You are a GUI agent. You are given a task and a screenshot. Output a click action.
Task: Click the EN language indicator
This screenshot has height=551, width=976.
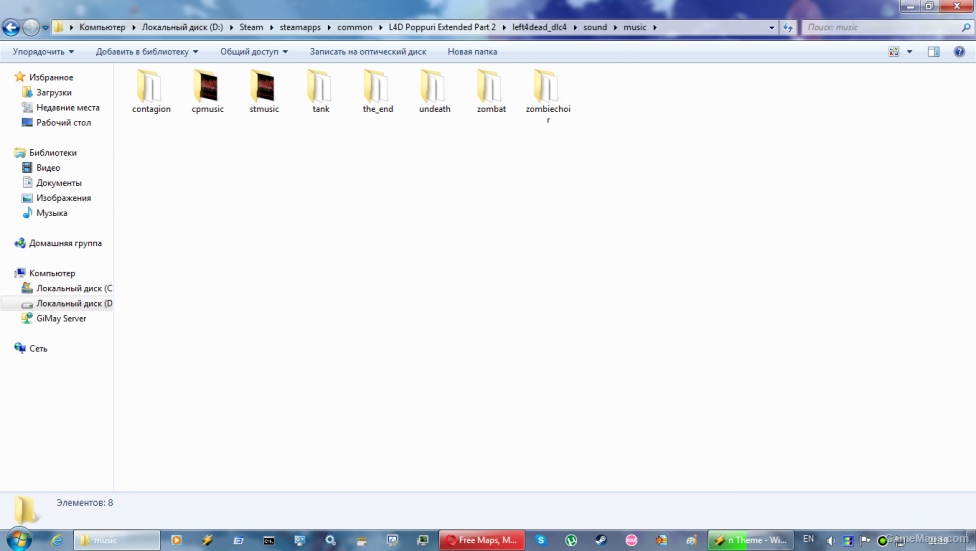click(x=808, y=539)
